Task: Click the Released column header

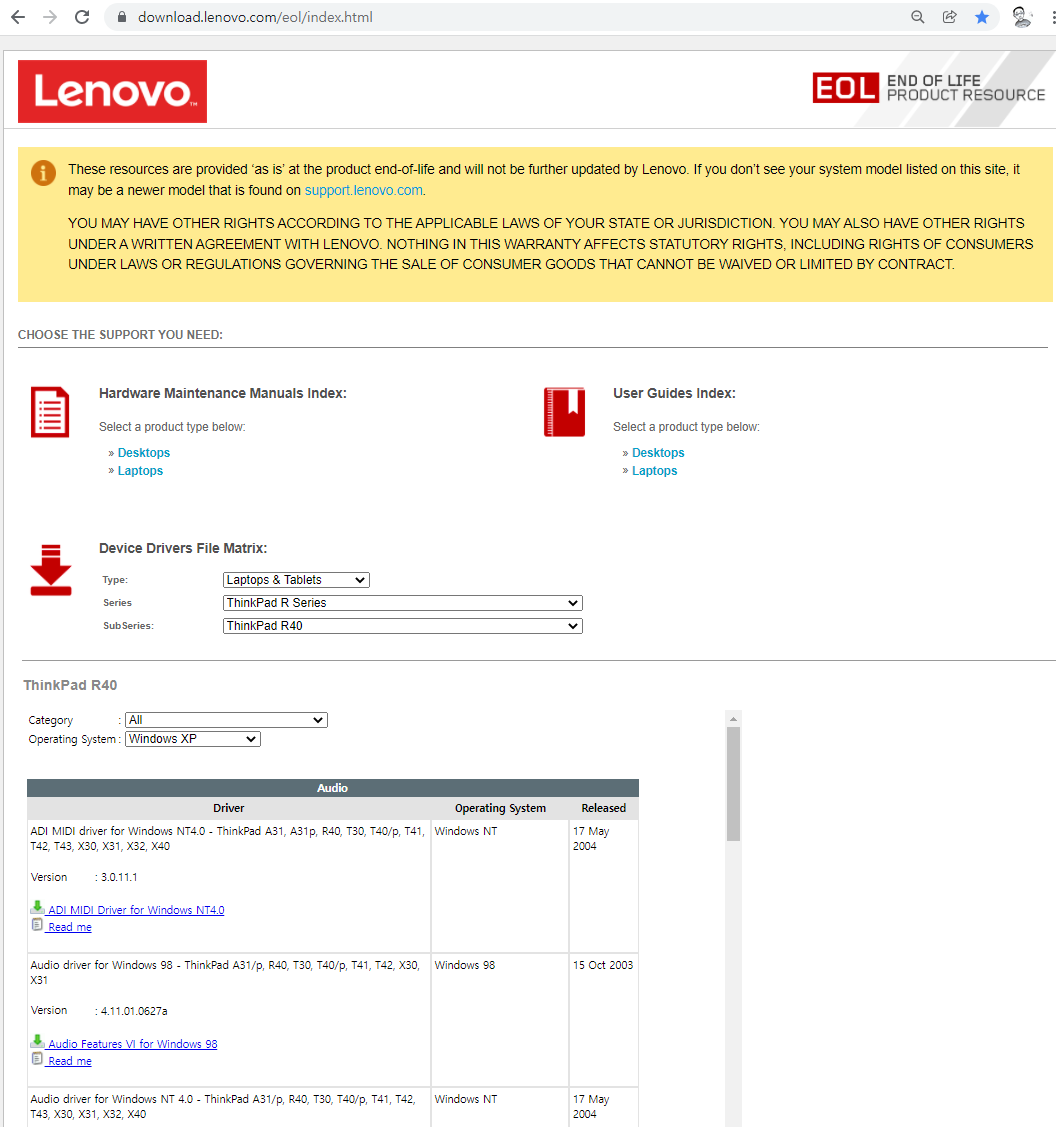Action: [604, 808]
